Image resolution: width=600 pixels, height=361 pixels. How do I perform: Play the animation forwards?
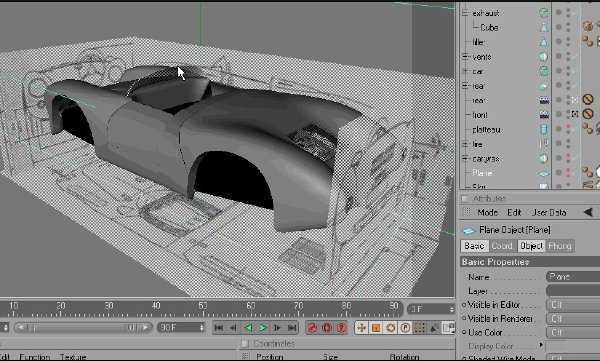coord(263,328)
